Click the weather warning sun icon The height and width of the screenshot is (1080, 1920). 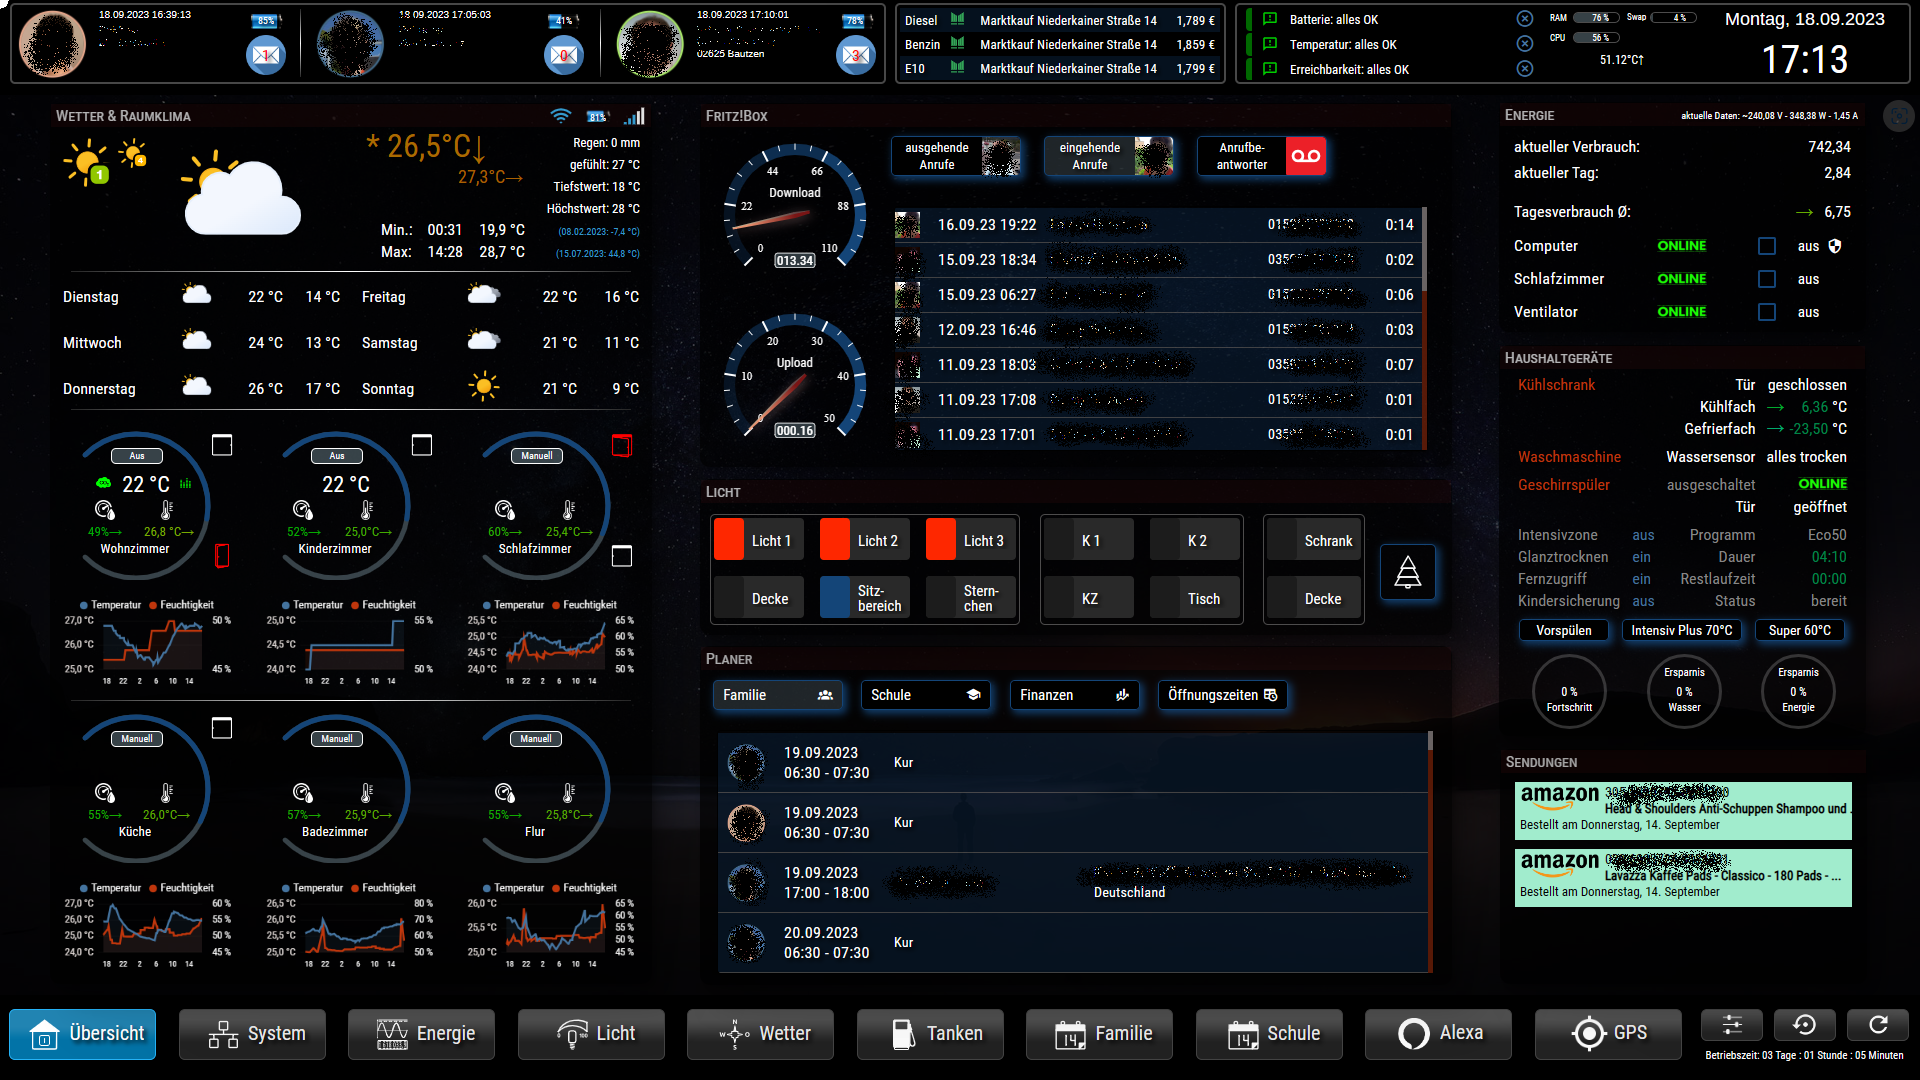pos(87,163)
